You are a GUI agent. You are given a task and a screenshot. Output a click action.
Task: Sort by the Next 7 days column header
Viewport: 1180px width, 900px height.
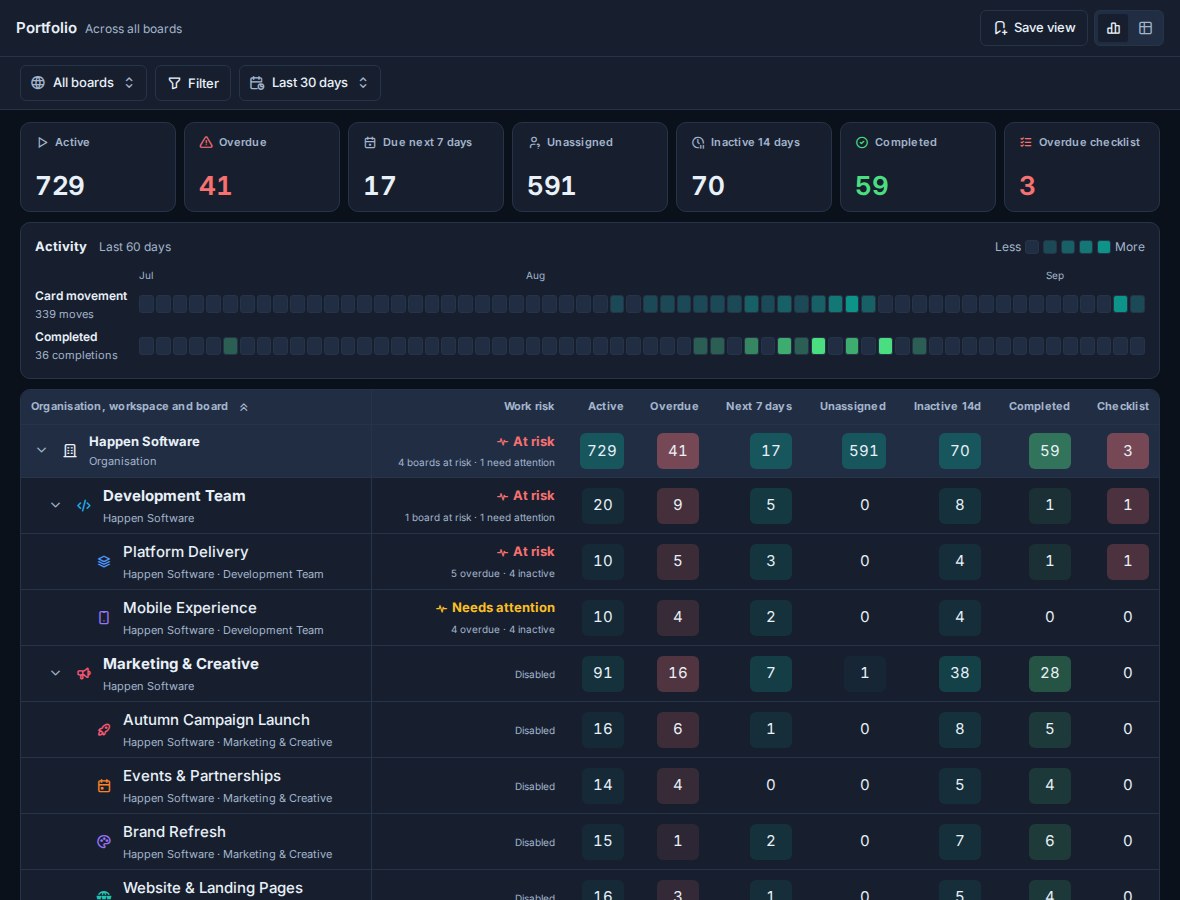pos(759,406)
